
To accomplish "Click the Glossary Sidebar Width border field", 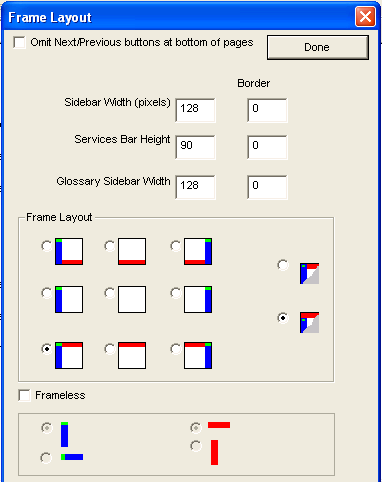I will pyautogui.click(x=267, y=187).
